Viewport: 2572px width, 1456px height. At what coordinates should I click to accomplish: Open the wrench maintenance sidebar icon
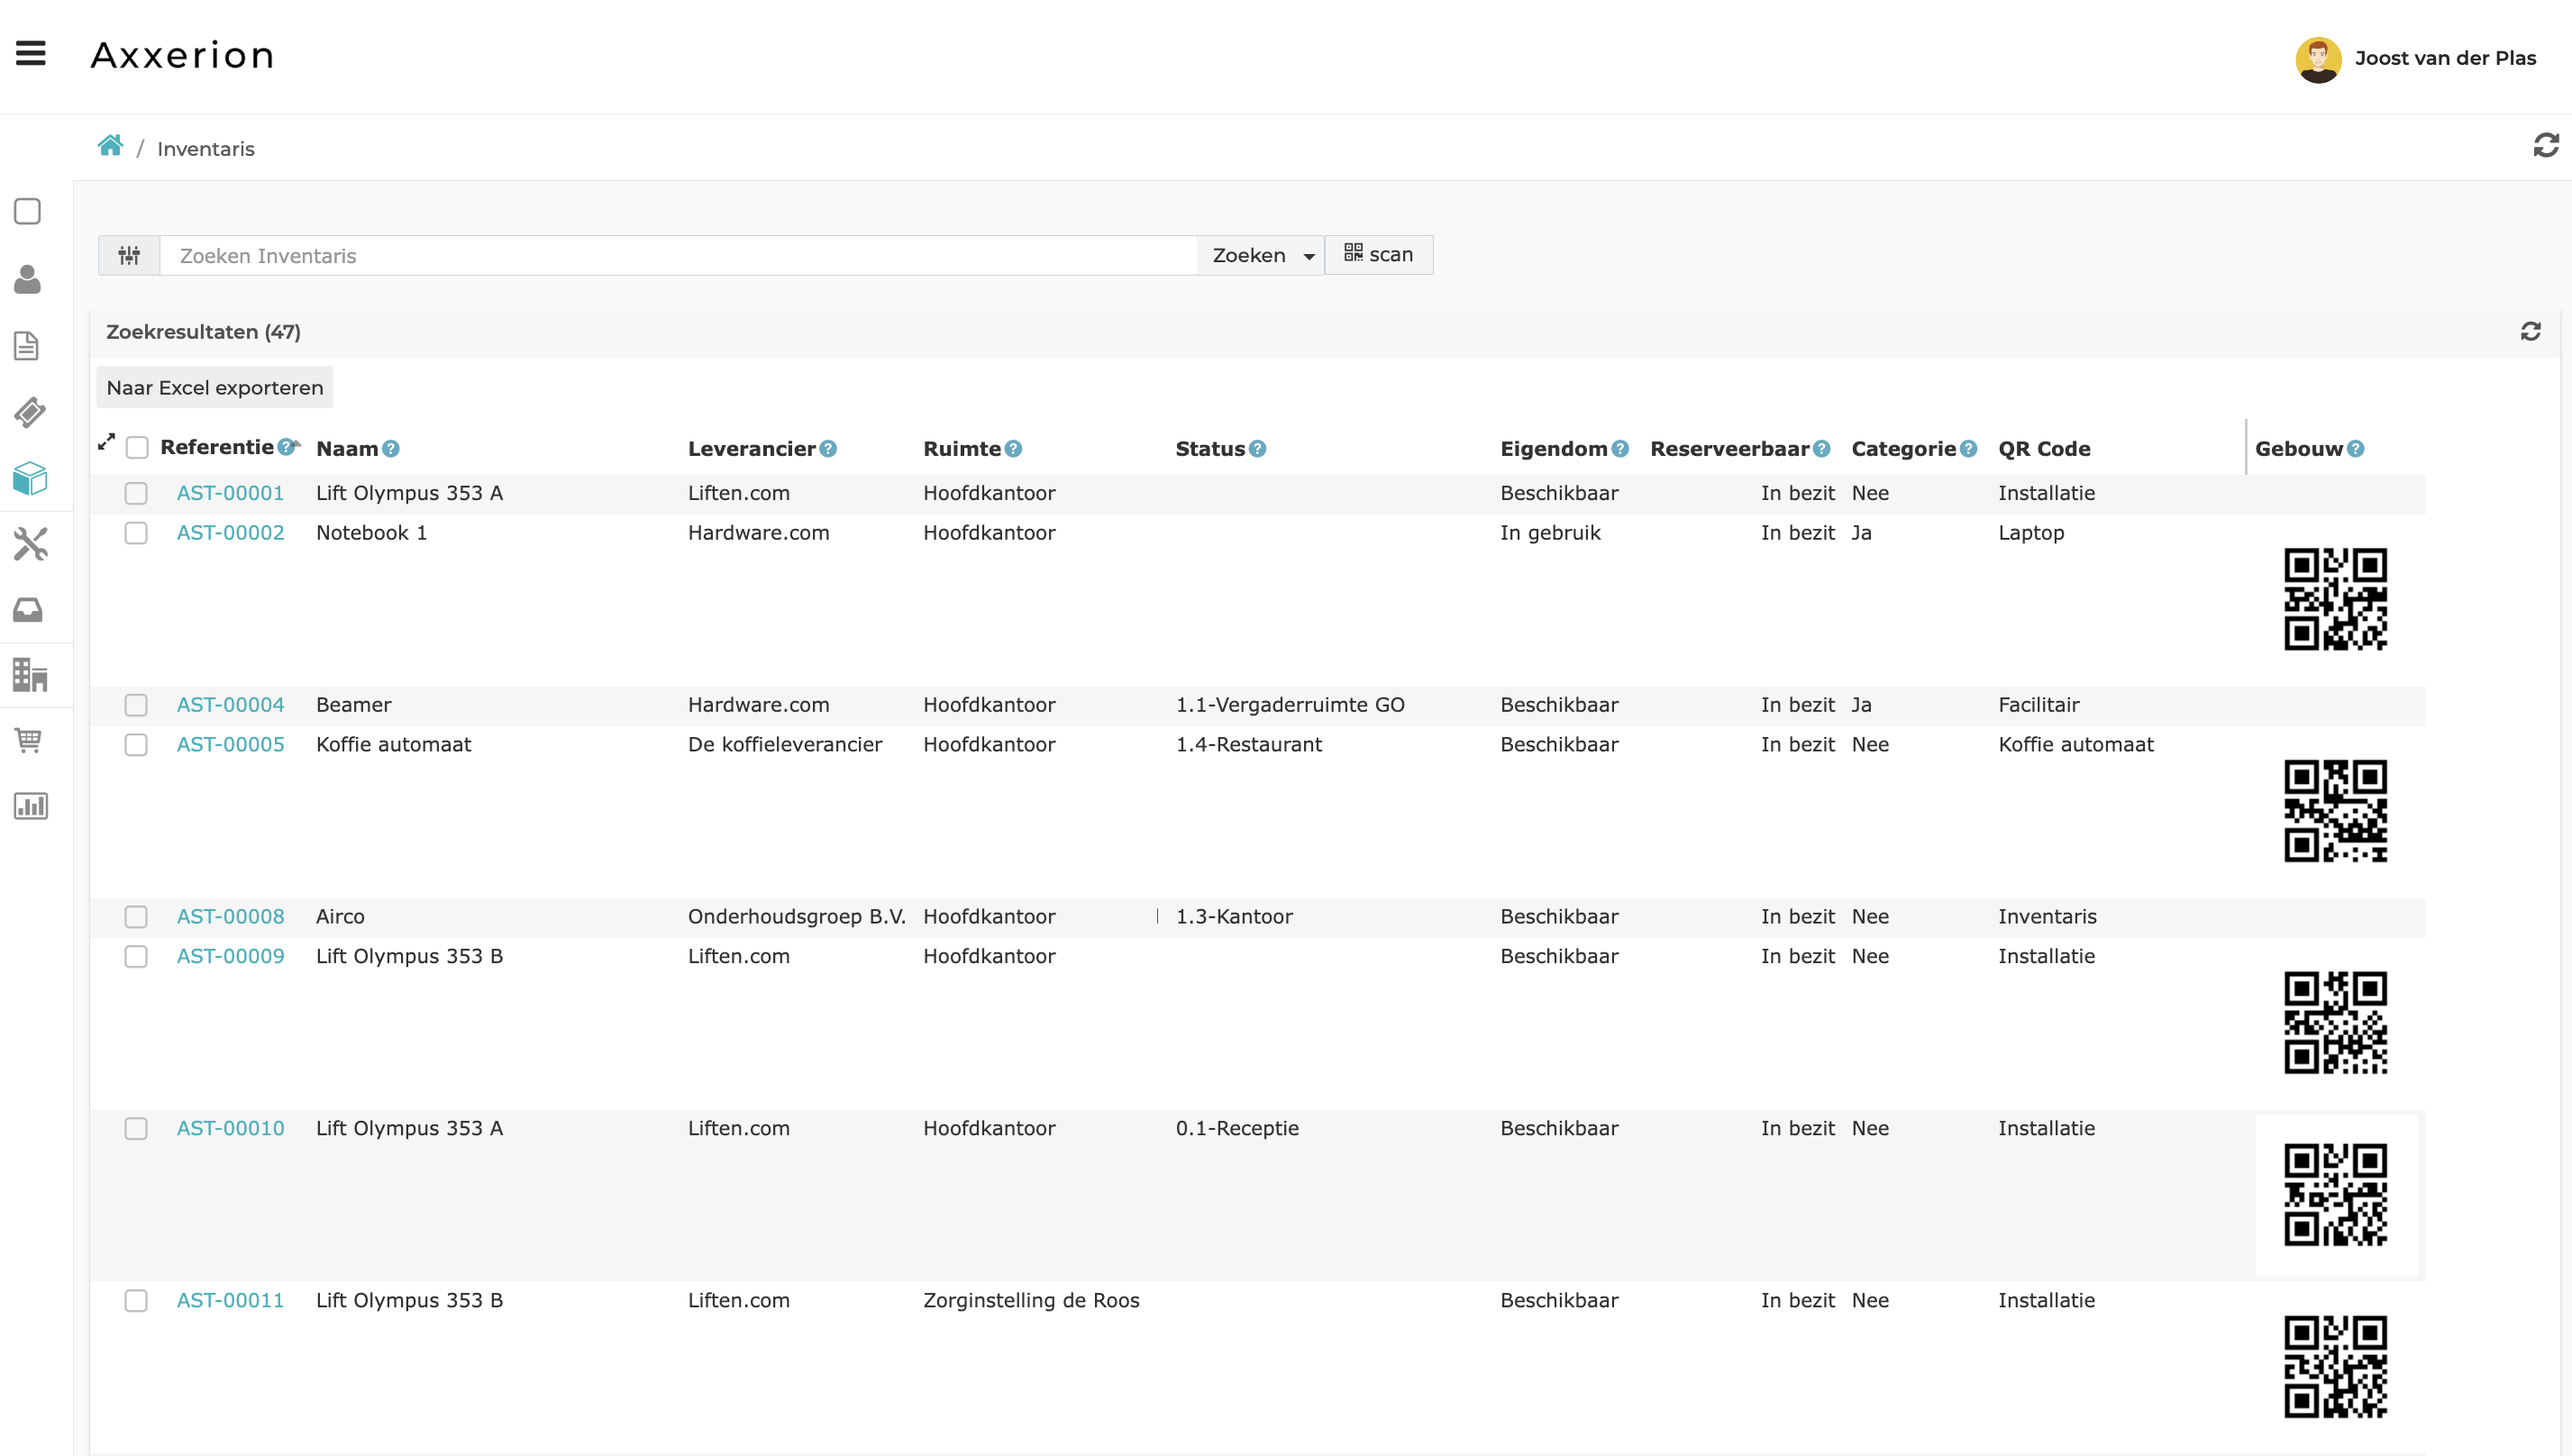pyautogui.click(x=30, y=544)
